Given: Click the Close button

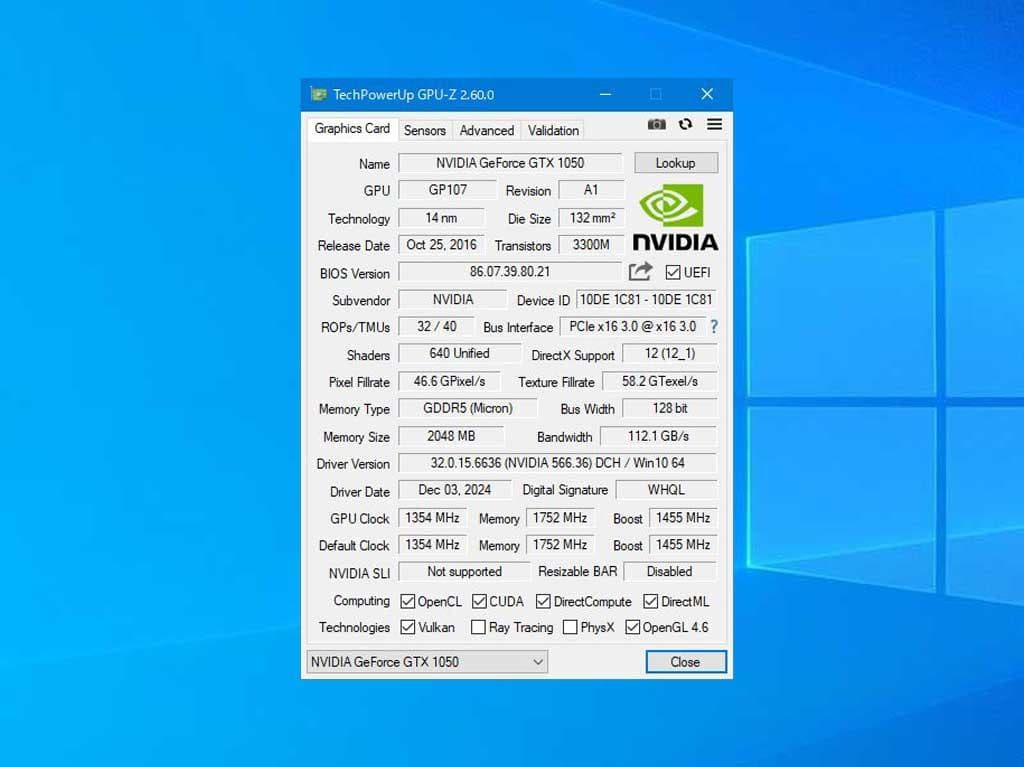Looking at the screenshot, I should 685,661.
